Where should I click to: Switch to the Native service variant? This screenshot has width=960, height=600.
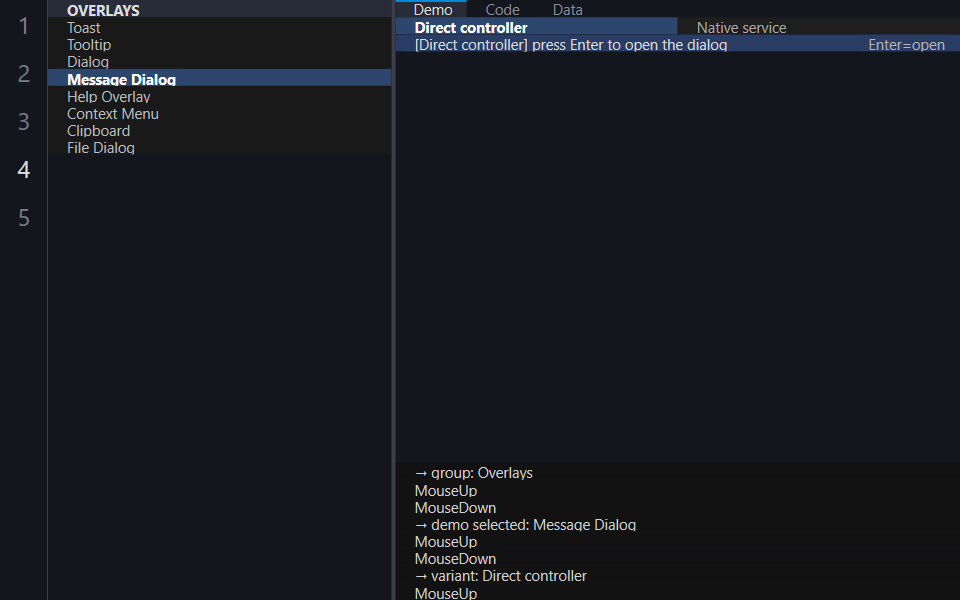tap(819, 28)
